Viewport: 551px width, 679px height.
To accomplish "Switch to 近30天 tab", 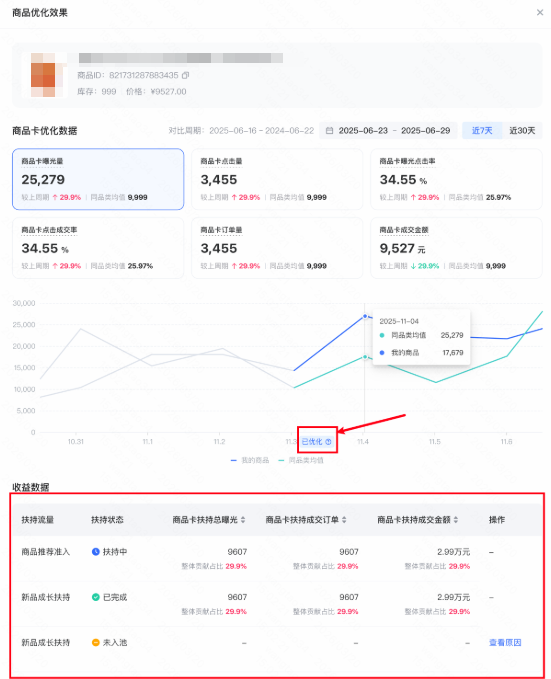I will click(522, 130).
